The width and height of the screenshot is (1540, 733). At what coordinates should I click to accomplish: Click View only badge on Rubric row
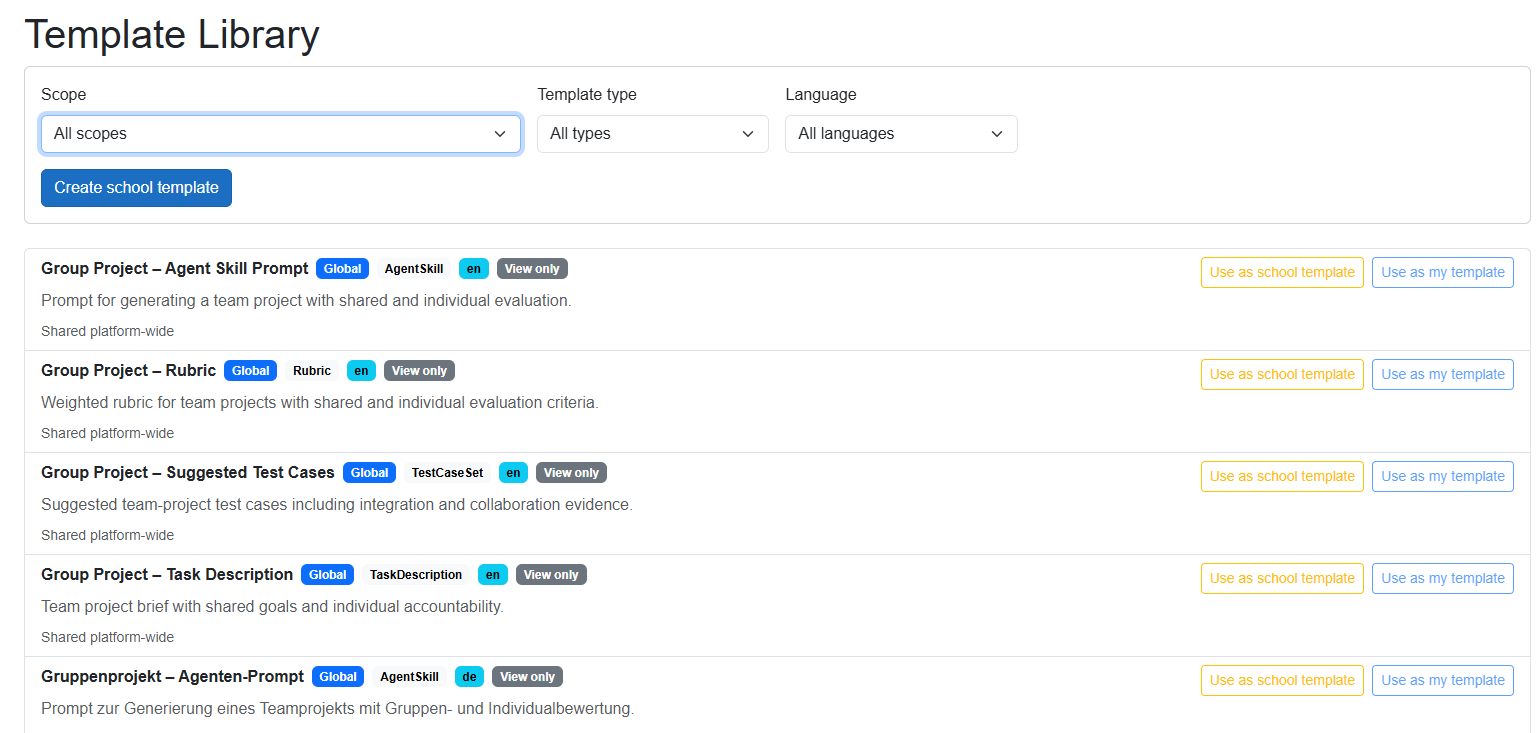[x=419, y=371]
